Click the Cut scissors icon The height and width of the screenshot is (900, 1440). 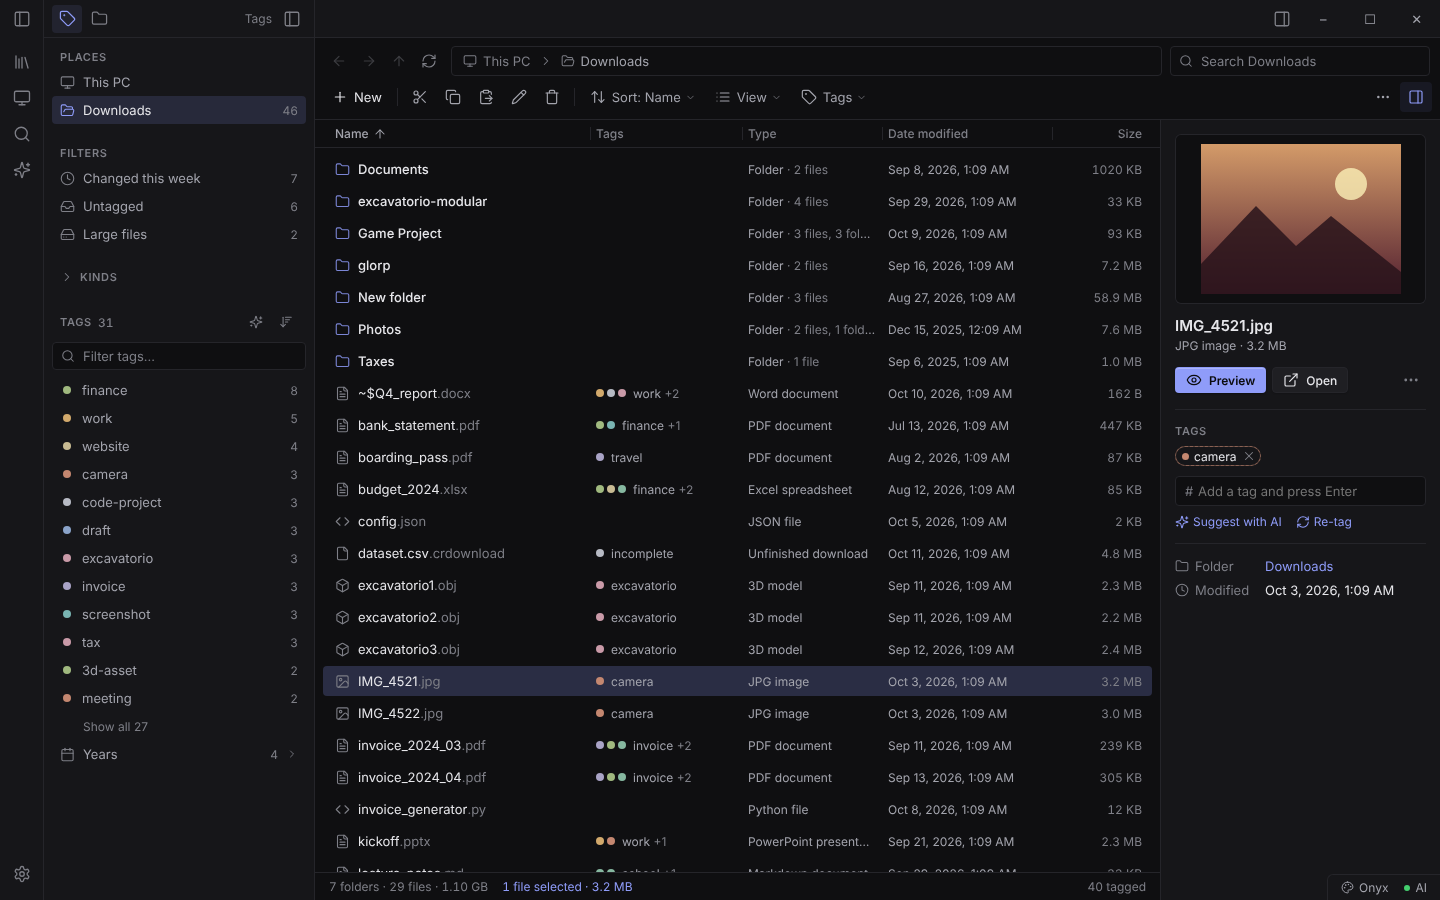(x=420, y=97)
